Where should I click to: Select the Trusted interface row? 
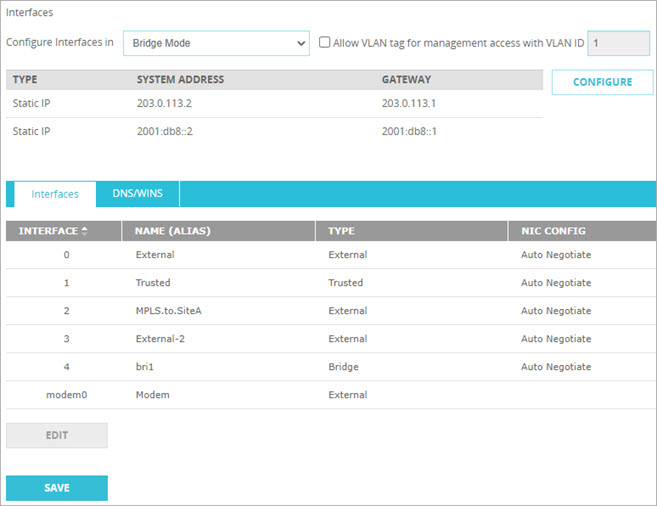click(153, 283)
